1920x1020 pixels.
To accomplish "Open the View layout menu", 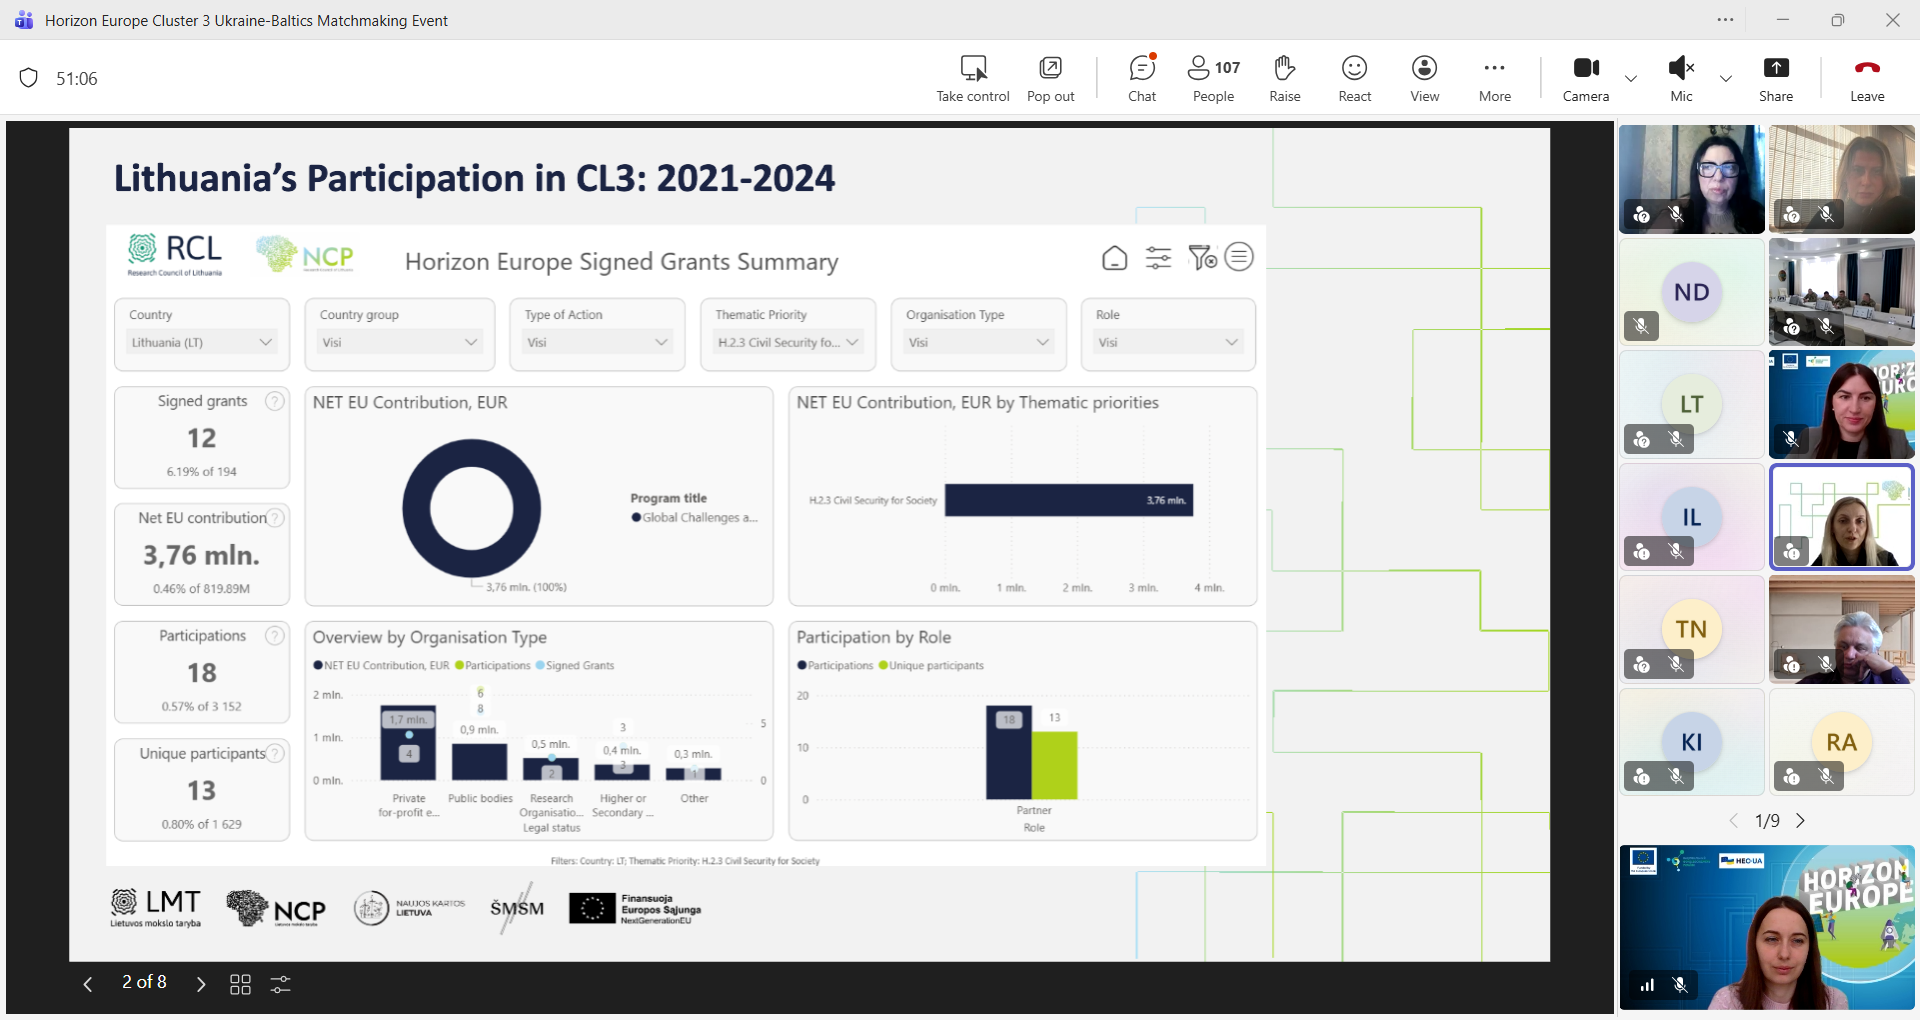I will pos(1424,78).
